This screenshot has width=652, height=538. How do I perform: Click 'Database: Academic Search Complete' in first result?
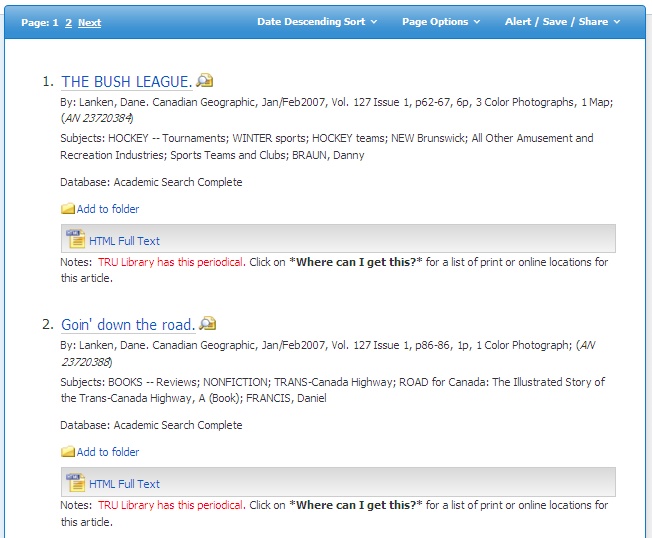151,182
